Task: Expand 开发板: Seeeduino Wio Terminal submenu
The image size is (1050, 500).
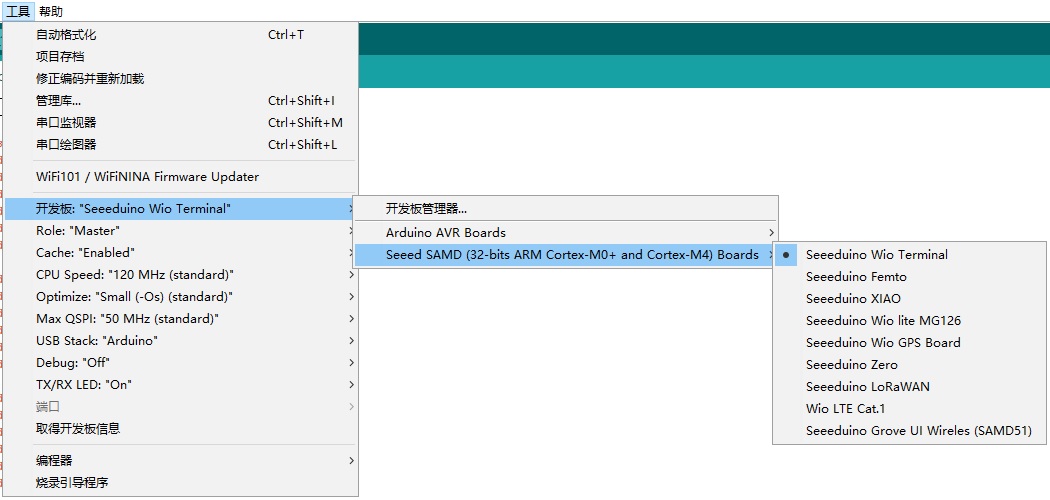Action: click(x=181, y=209)
